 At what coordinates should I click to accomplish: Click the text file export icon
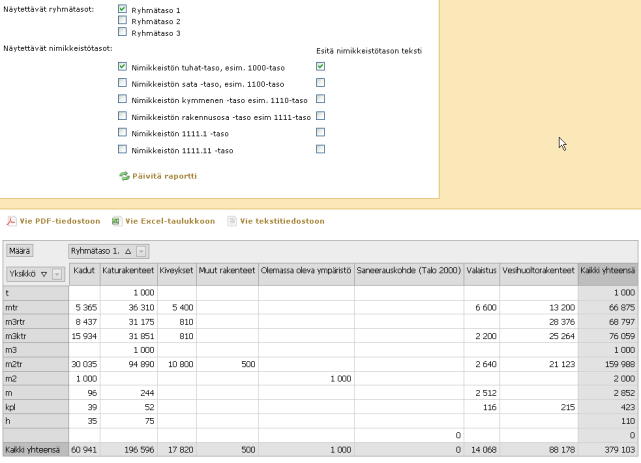point(232,221)
